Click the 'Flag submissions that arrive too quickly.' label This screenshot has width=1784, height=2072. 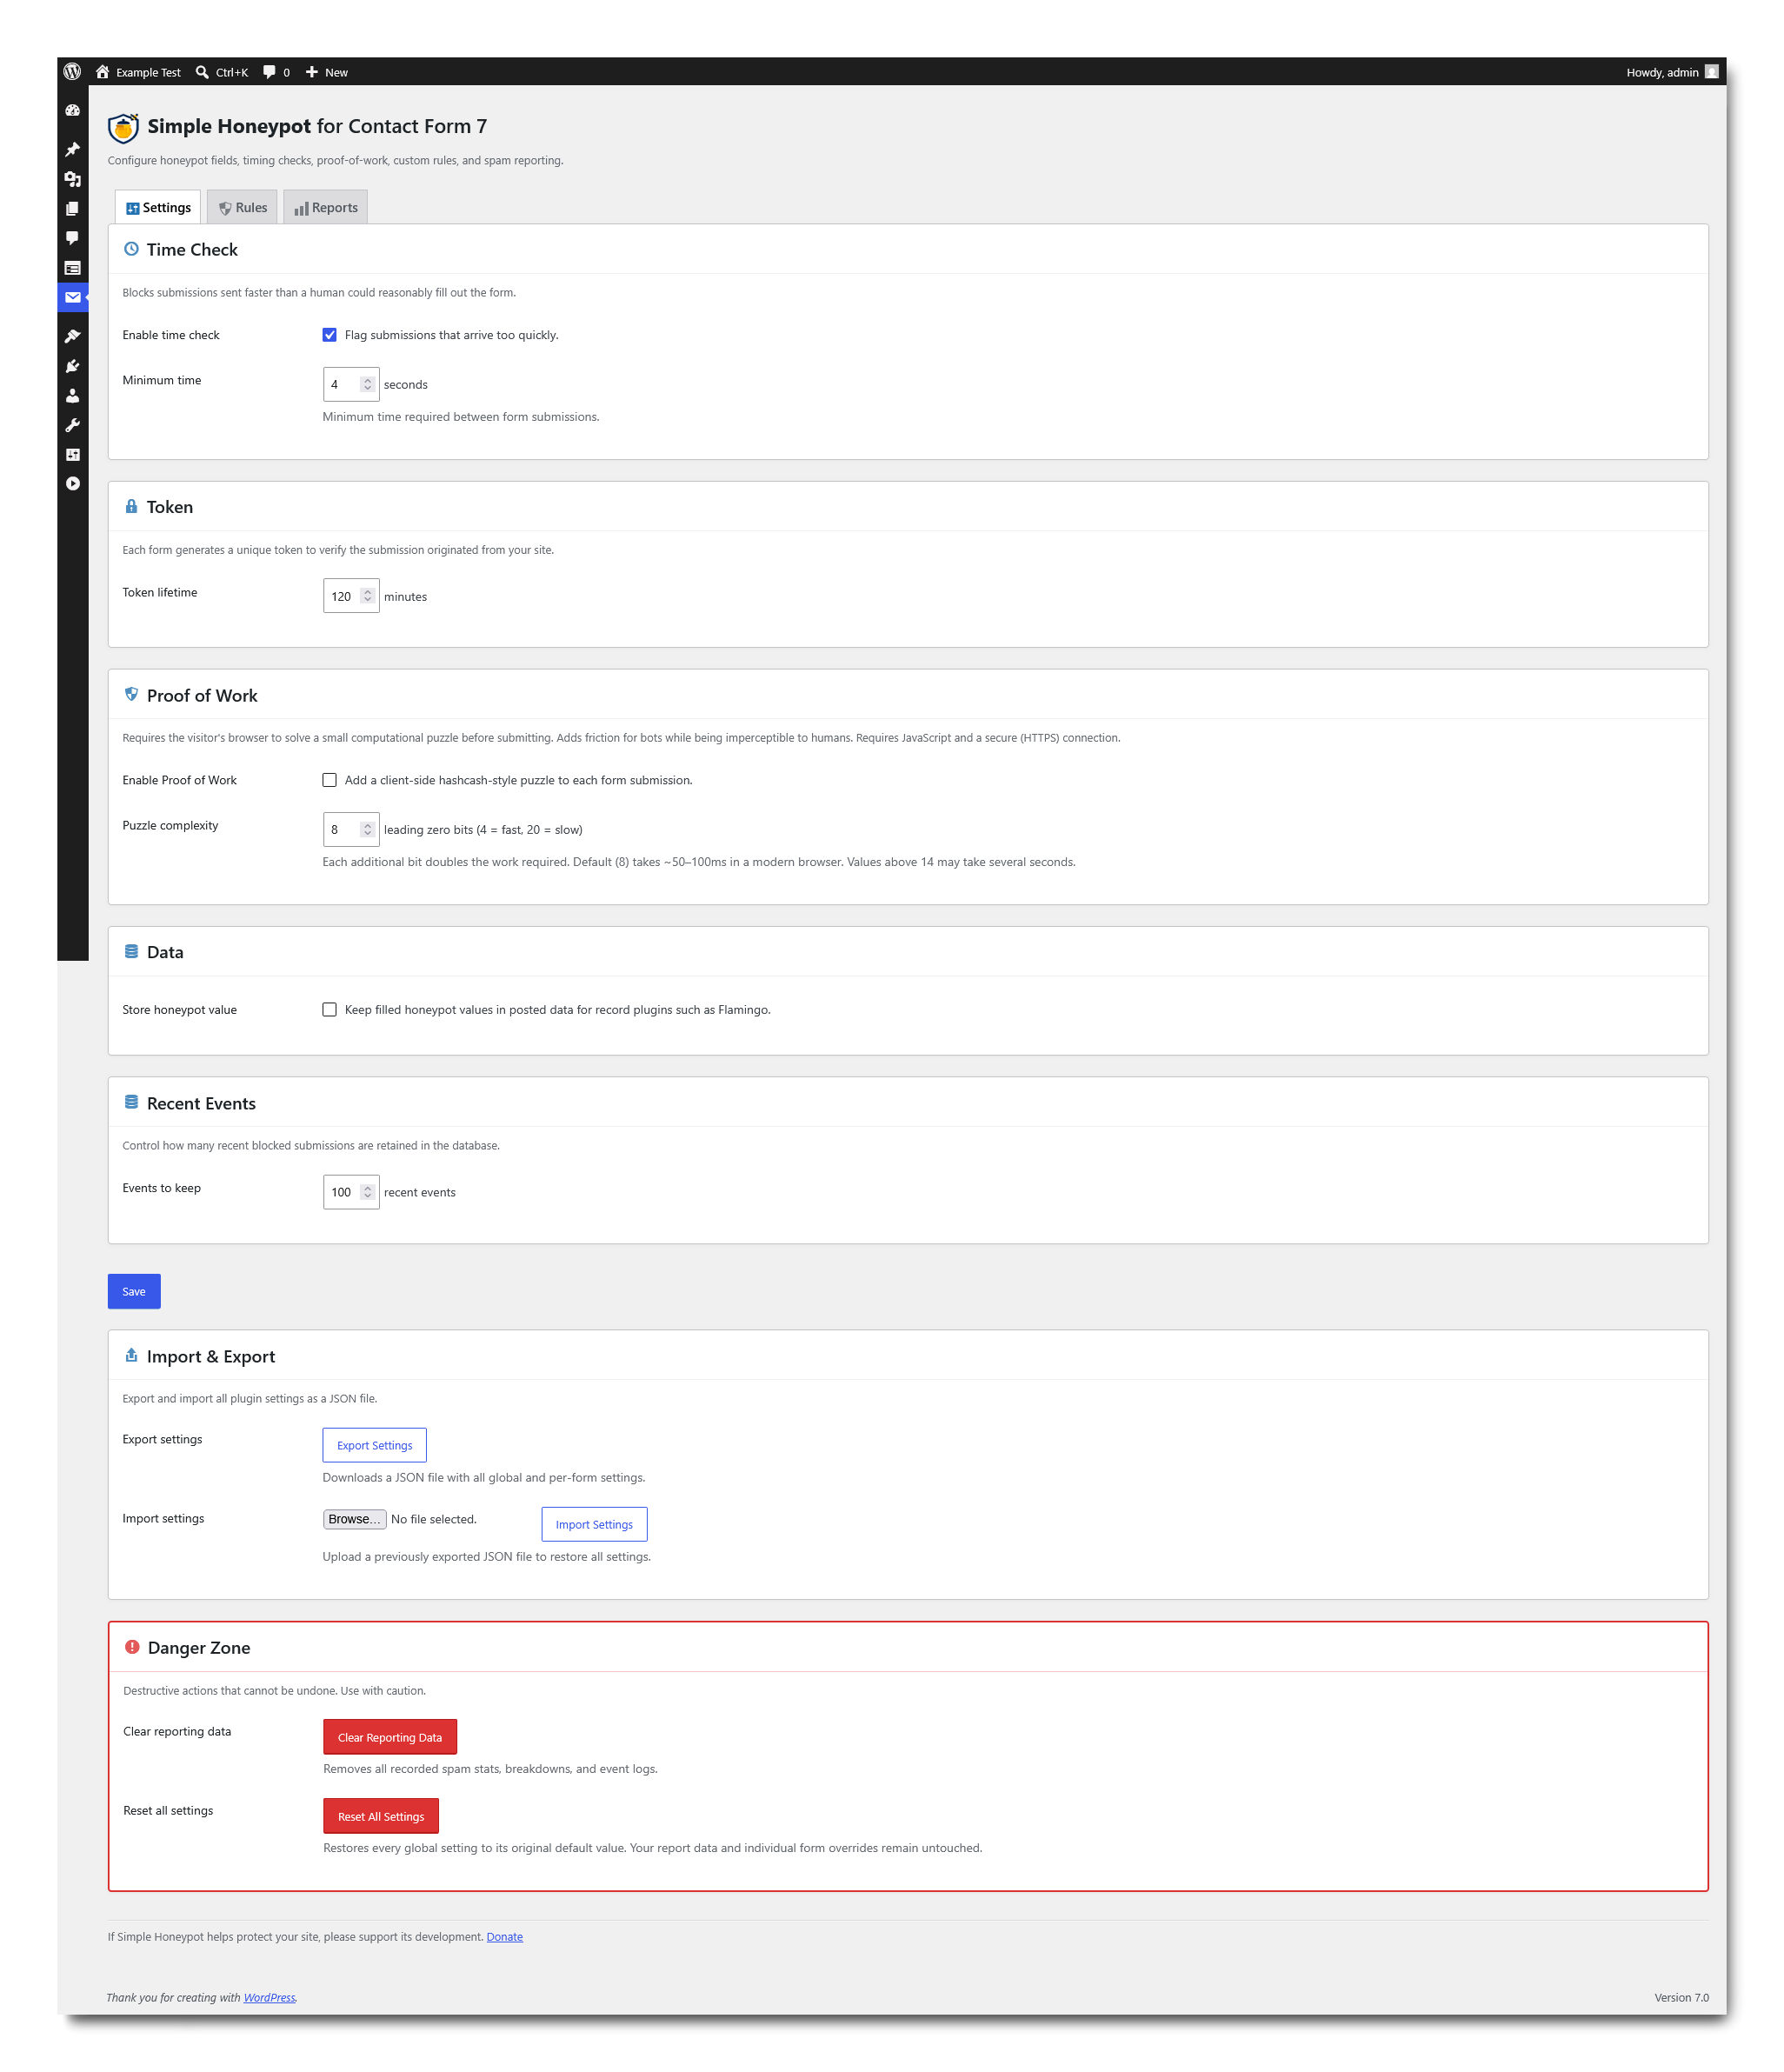click(452, 335)
